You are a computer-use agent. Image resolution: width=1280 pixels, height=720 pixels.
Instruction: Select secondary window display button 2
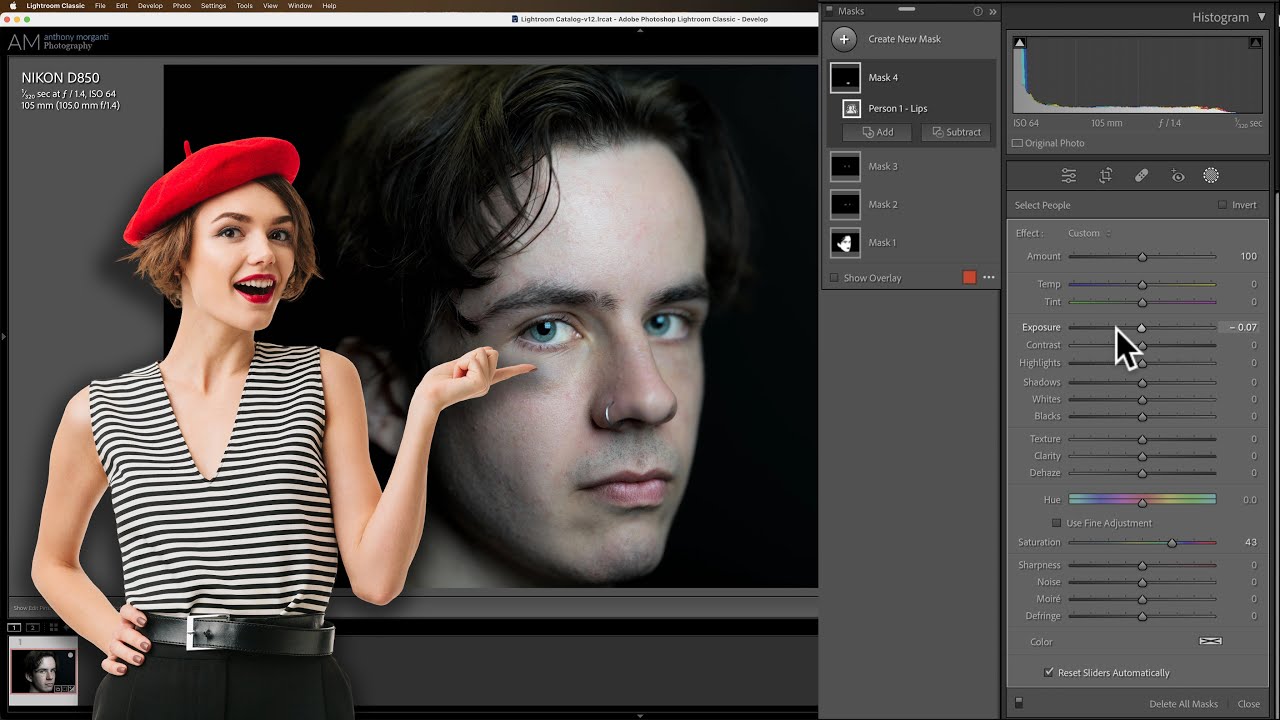[x=33, y=627]
